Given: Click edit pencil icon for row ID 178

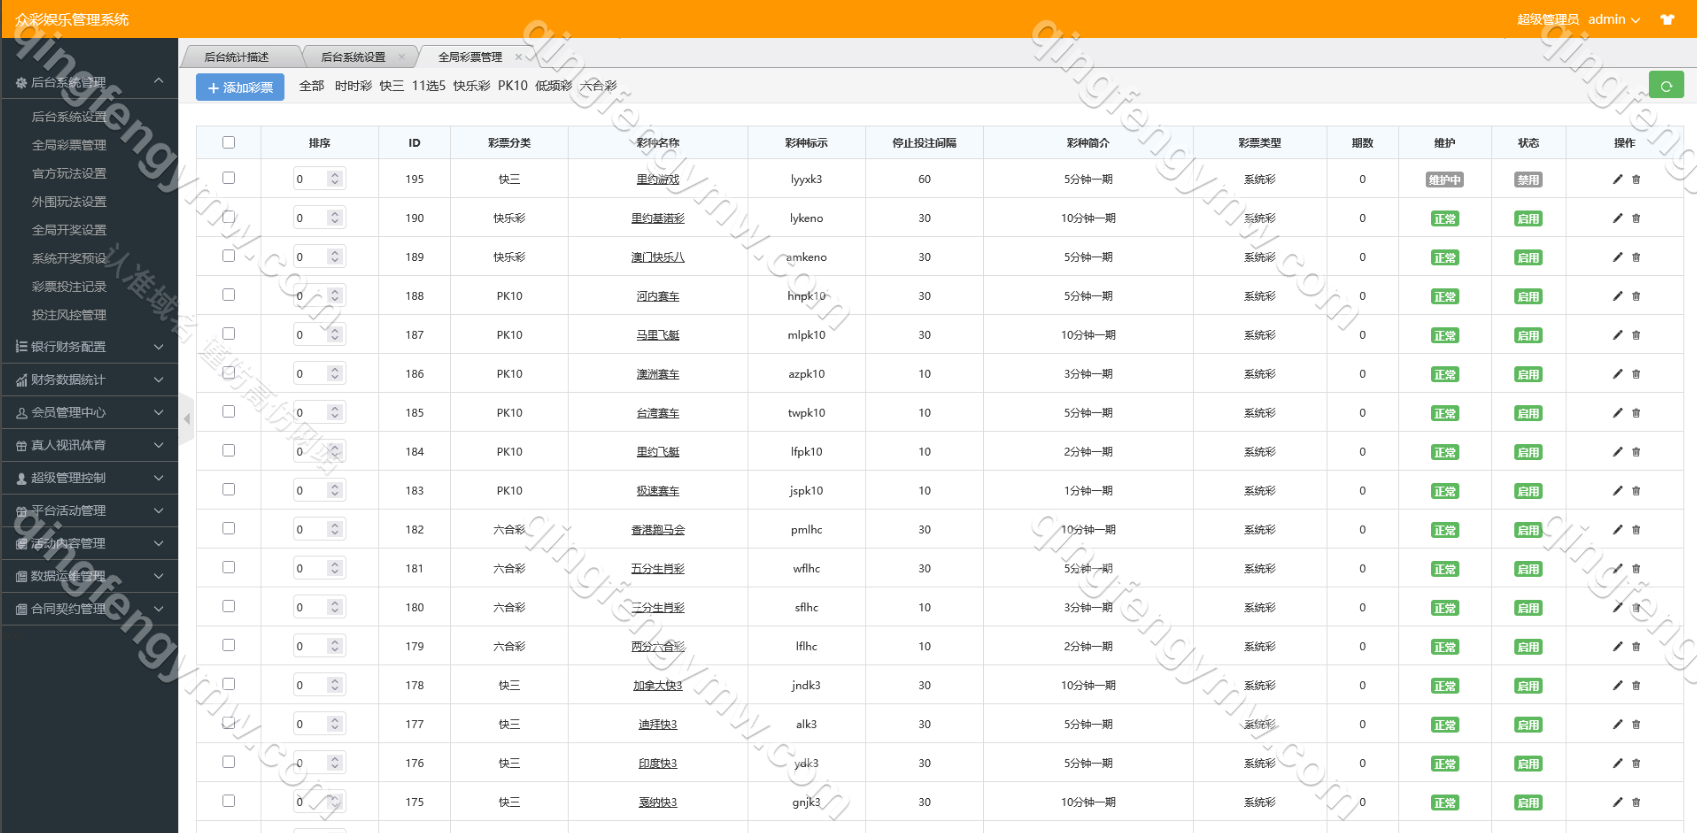Looking at the screenshot, I should pyautogui.click(x=1617, y=685).
